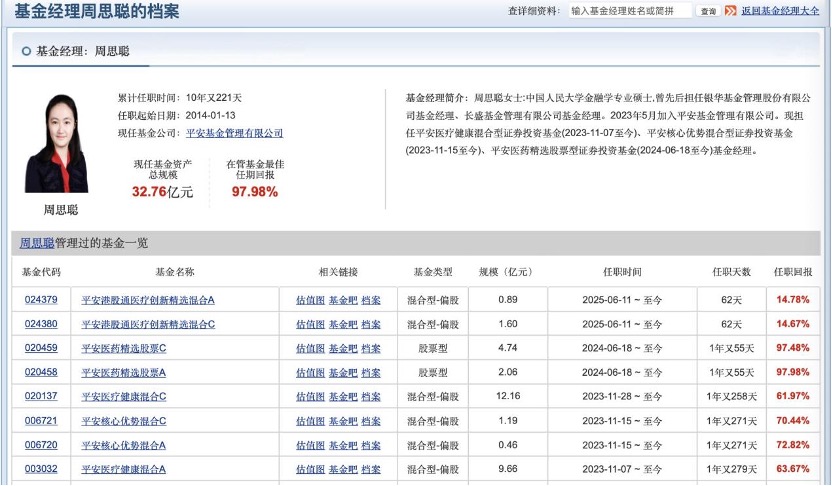Click fund code 006721

41,421
